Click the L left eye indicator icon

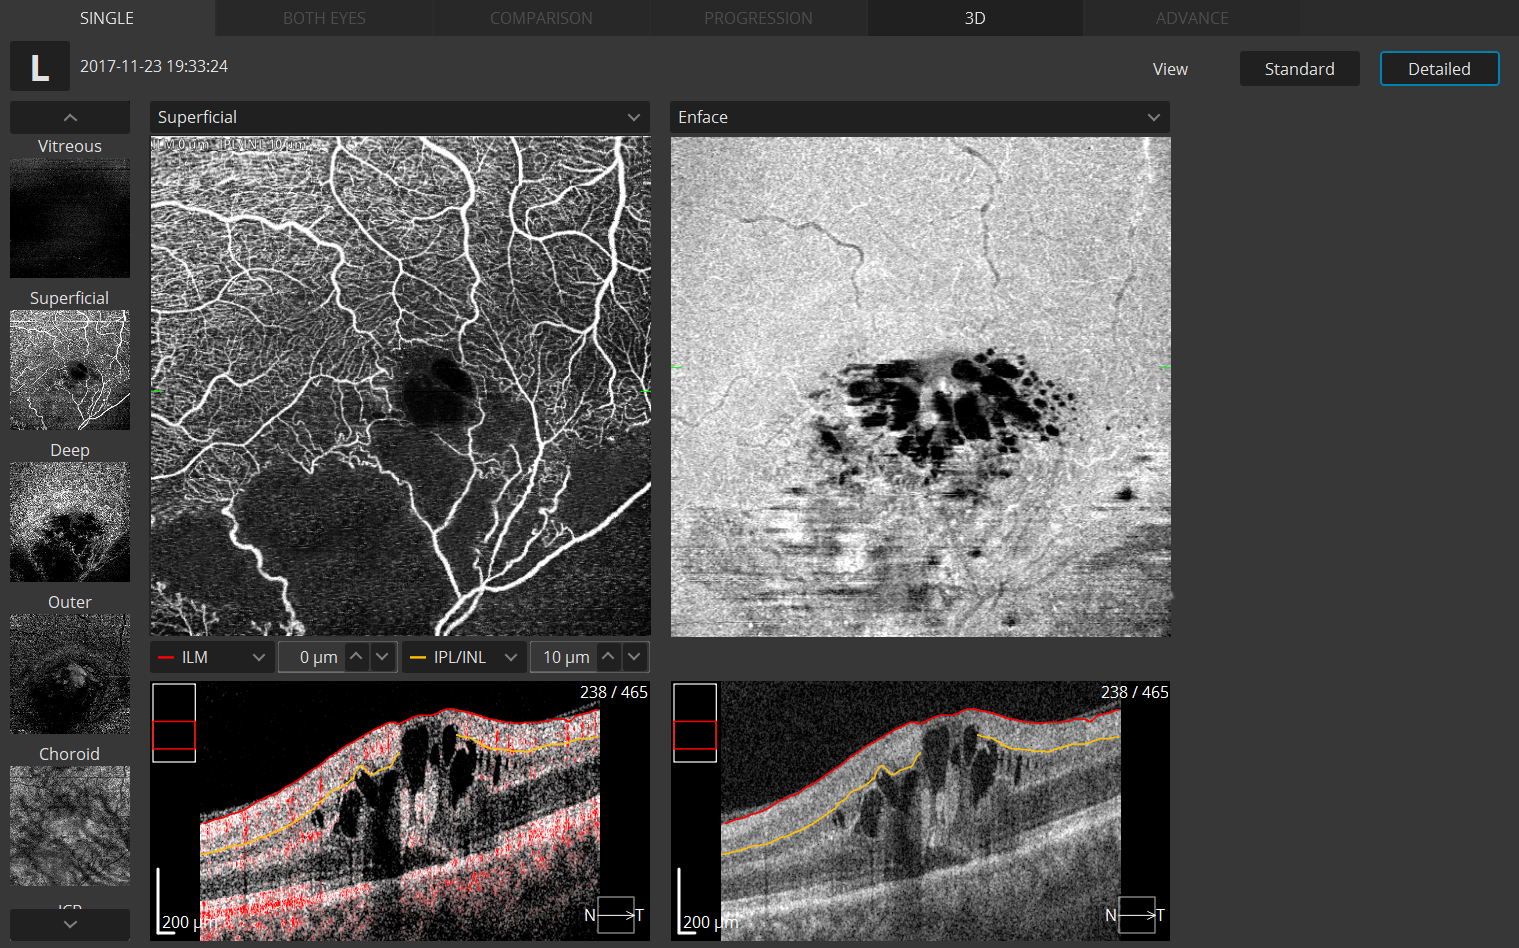[x=40, y=67]
